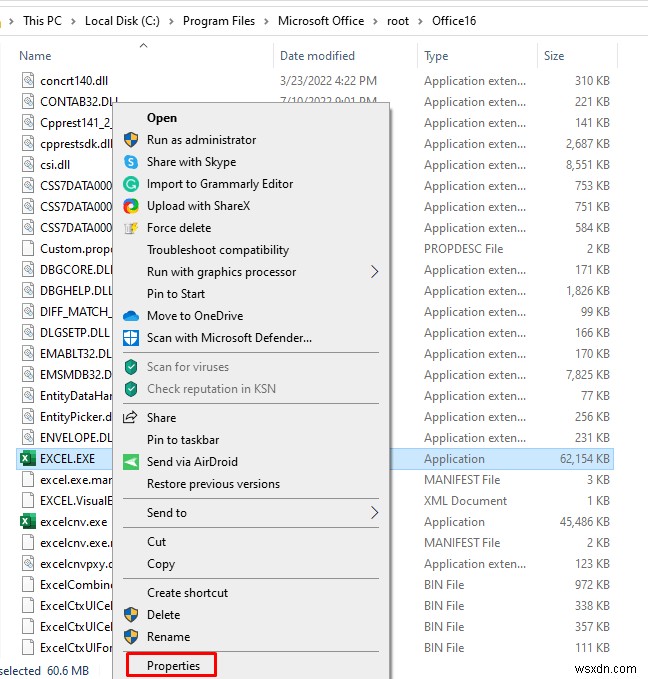648x679 pixels.
Task: Click the Kaspersky icon beside Check reputation in KSN
Action: [131, 389]
